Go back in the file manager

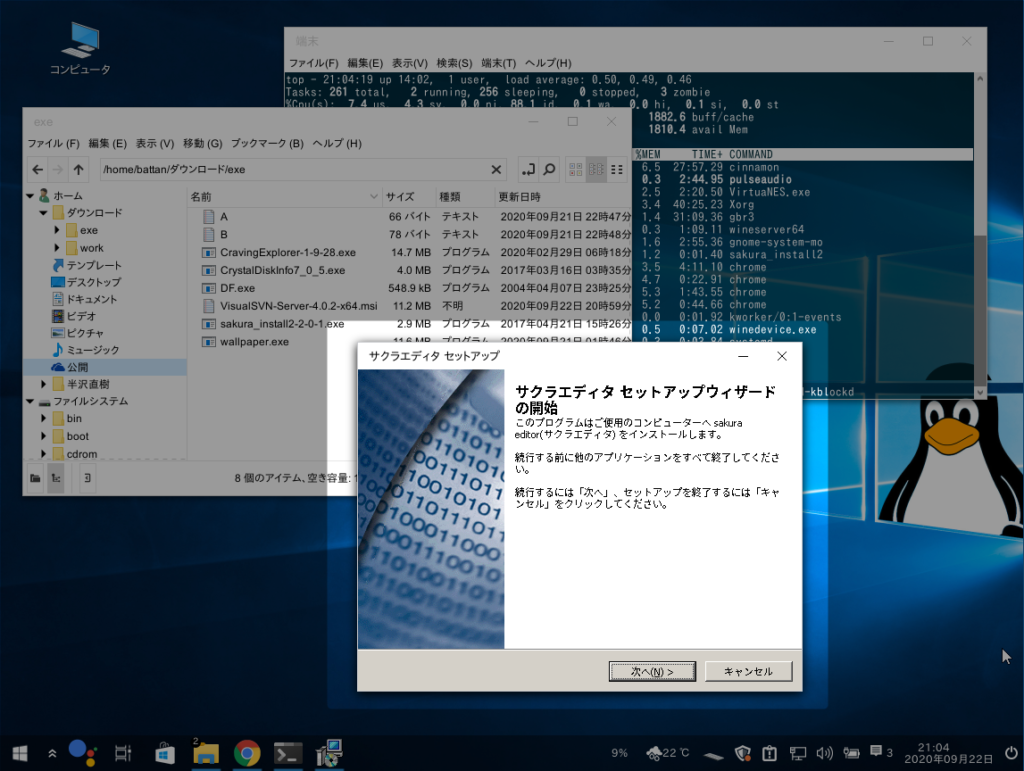click(38, 170)
